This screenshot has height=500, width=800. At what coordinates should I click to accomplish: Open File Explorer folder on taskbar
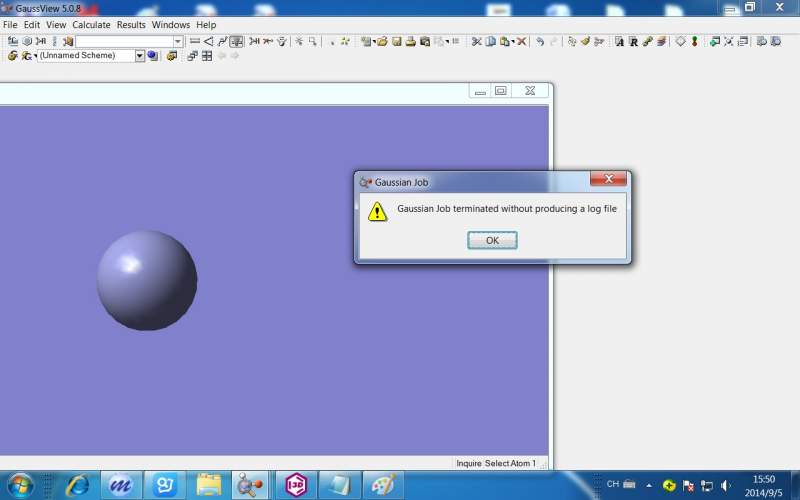[208, 485]
